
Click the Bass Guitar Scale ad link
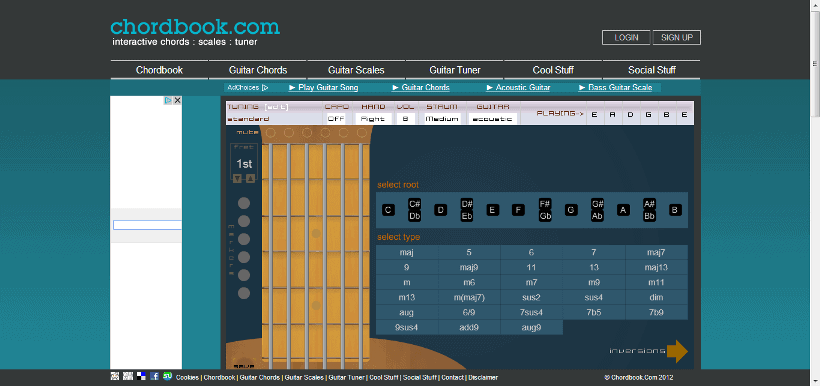click(x=616, y=88)
